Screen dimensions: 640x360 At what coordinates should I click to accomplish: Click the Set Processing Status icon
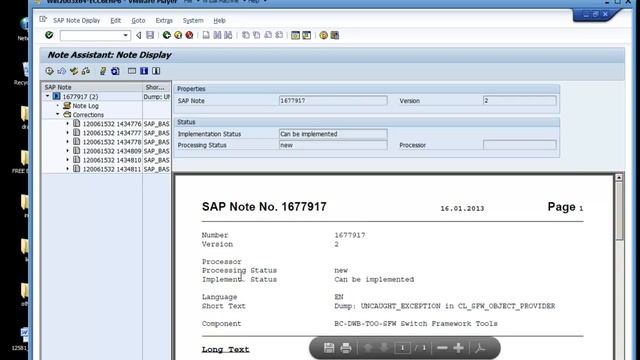(x=74, y=71)
